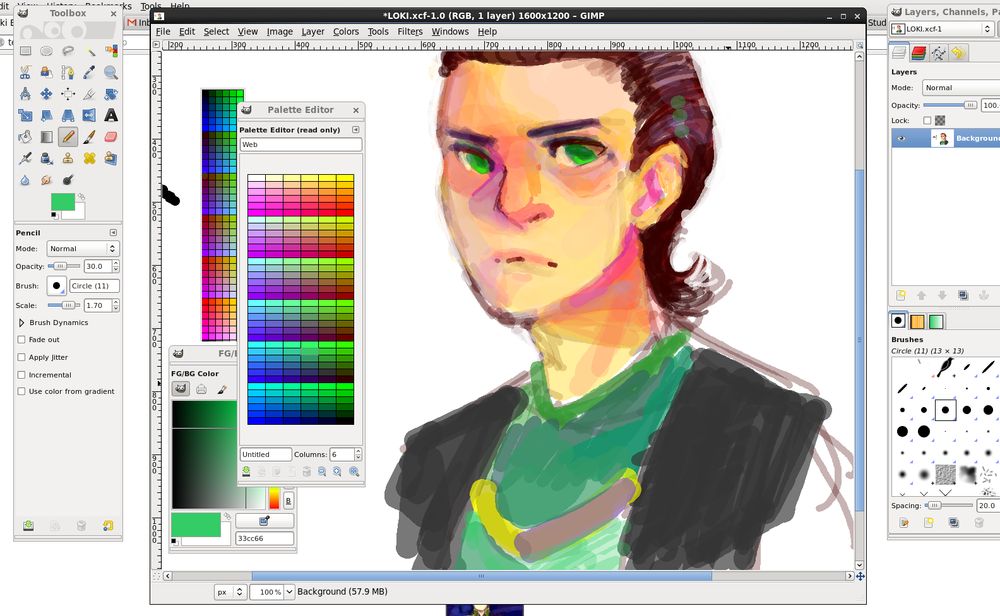This screenshot has height=616, width=1000.
Task: Select the Zoom magnifier tool
Action: (111, 73)
